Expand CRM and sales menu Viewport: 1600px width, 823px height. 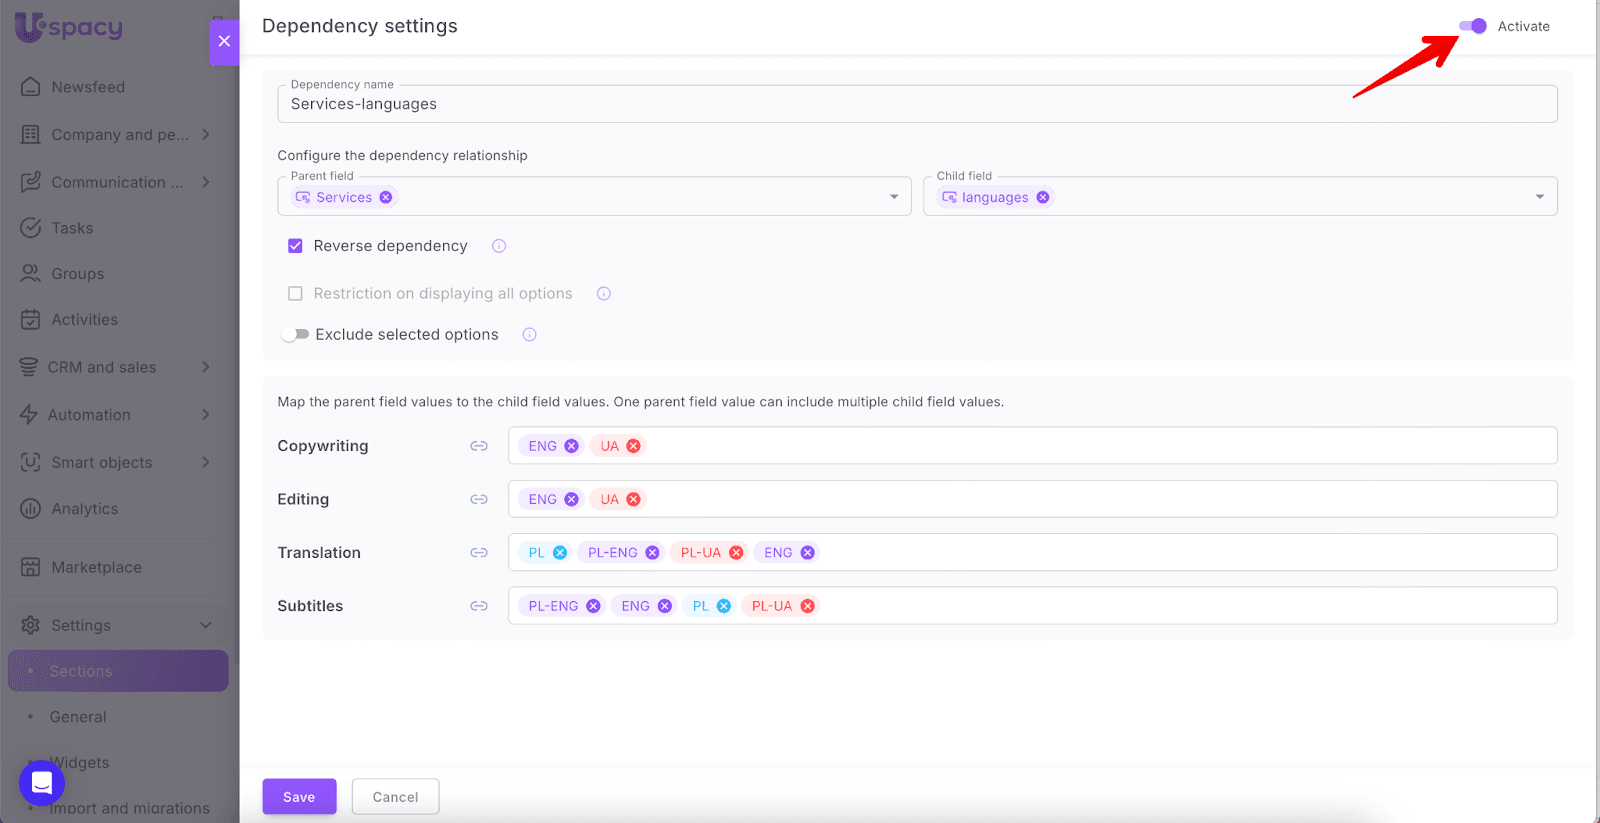coord(205,367)
